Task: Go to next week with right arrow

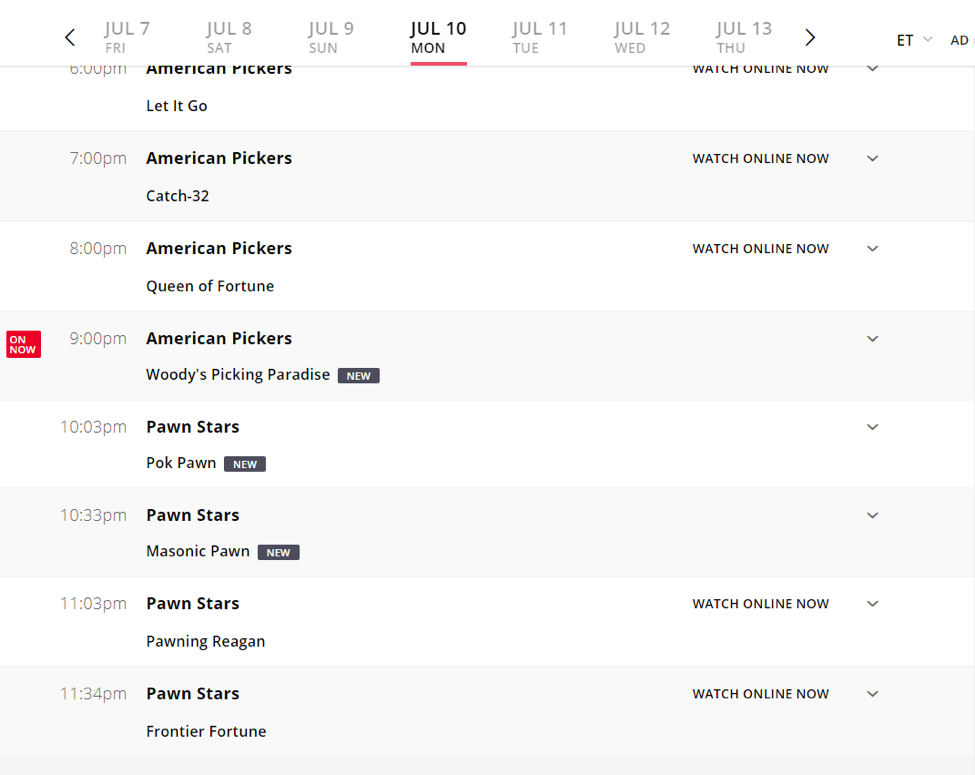Action: (810, 37)
